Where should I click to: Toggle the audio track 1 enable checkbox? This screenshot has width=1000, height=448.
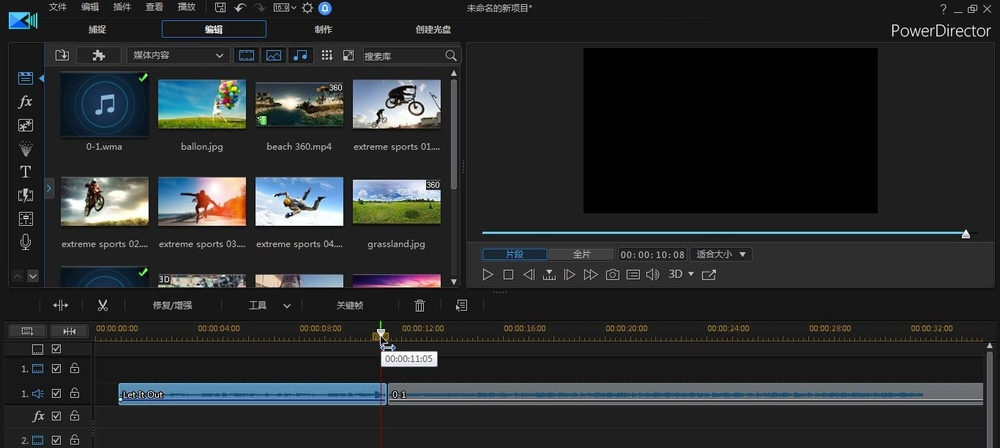56,394
